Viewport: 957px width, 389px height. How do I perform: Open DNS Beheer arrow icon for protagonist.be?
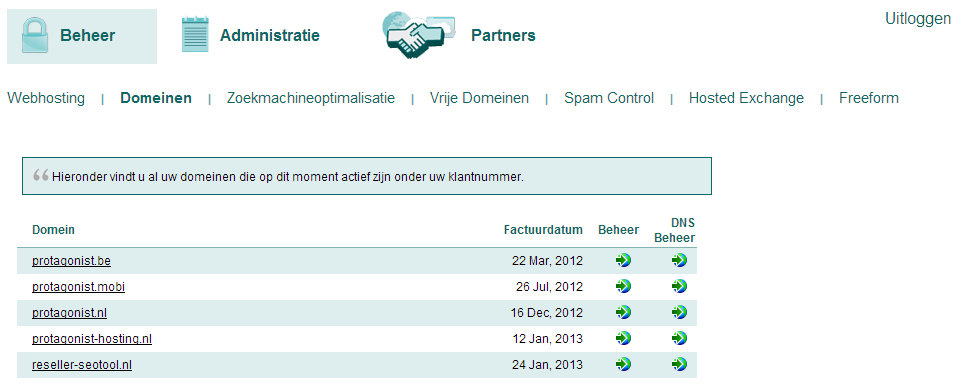[x=679, y=261]
